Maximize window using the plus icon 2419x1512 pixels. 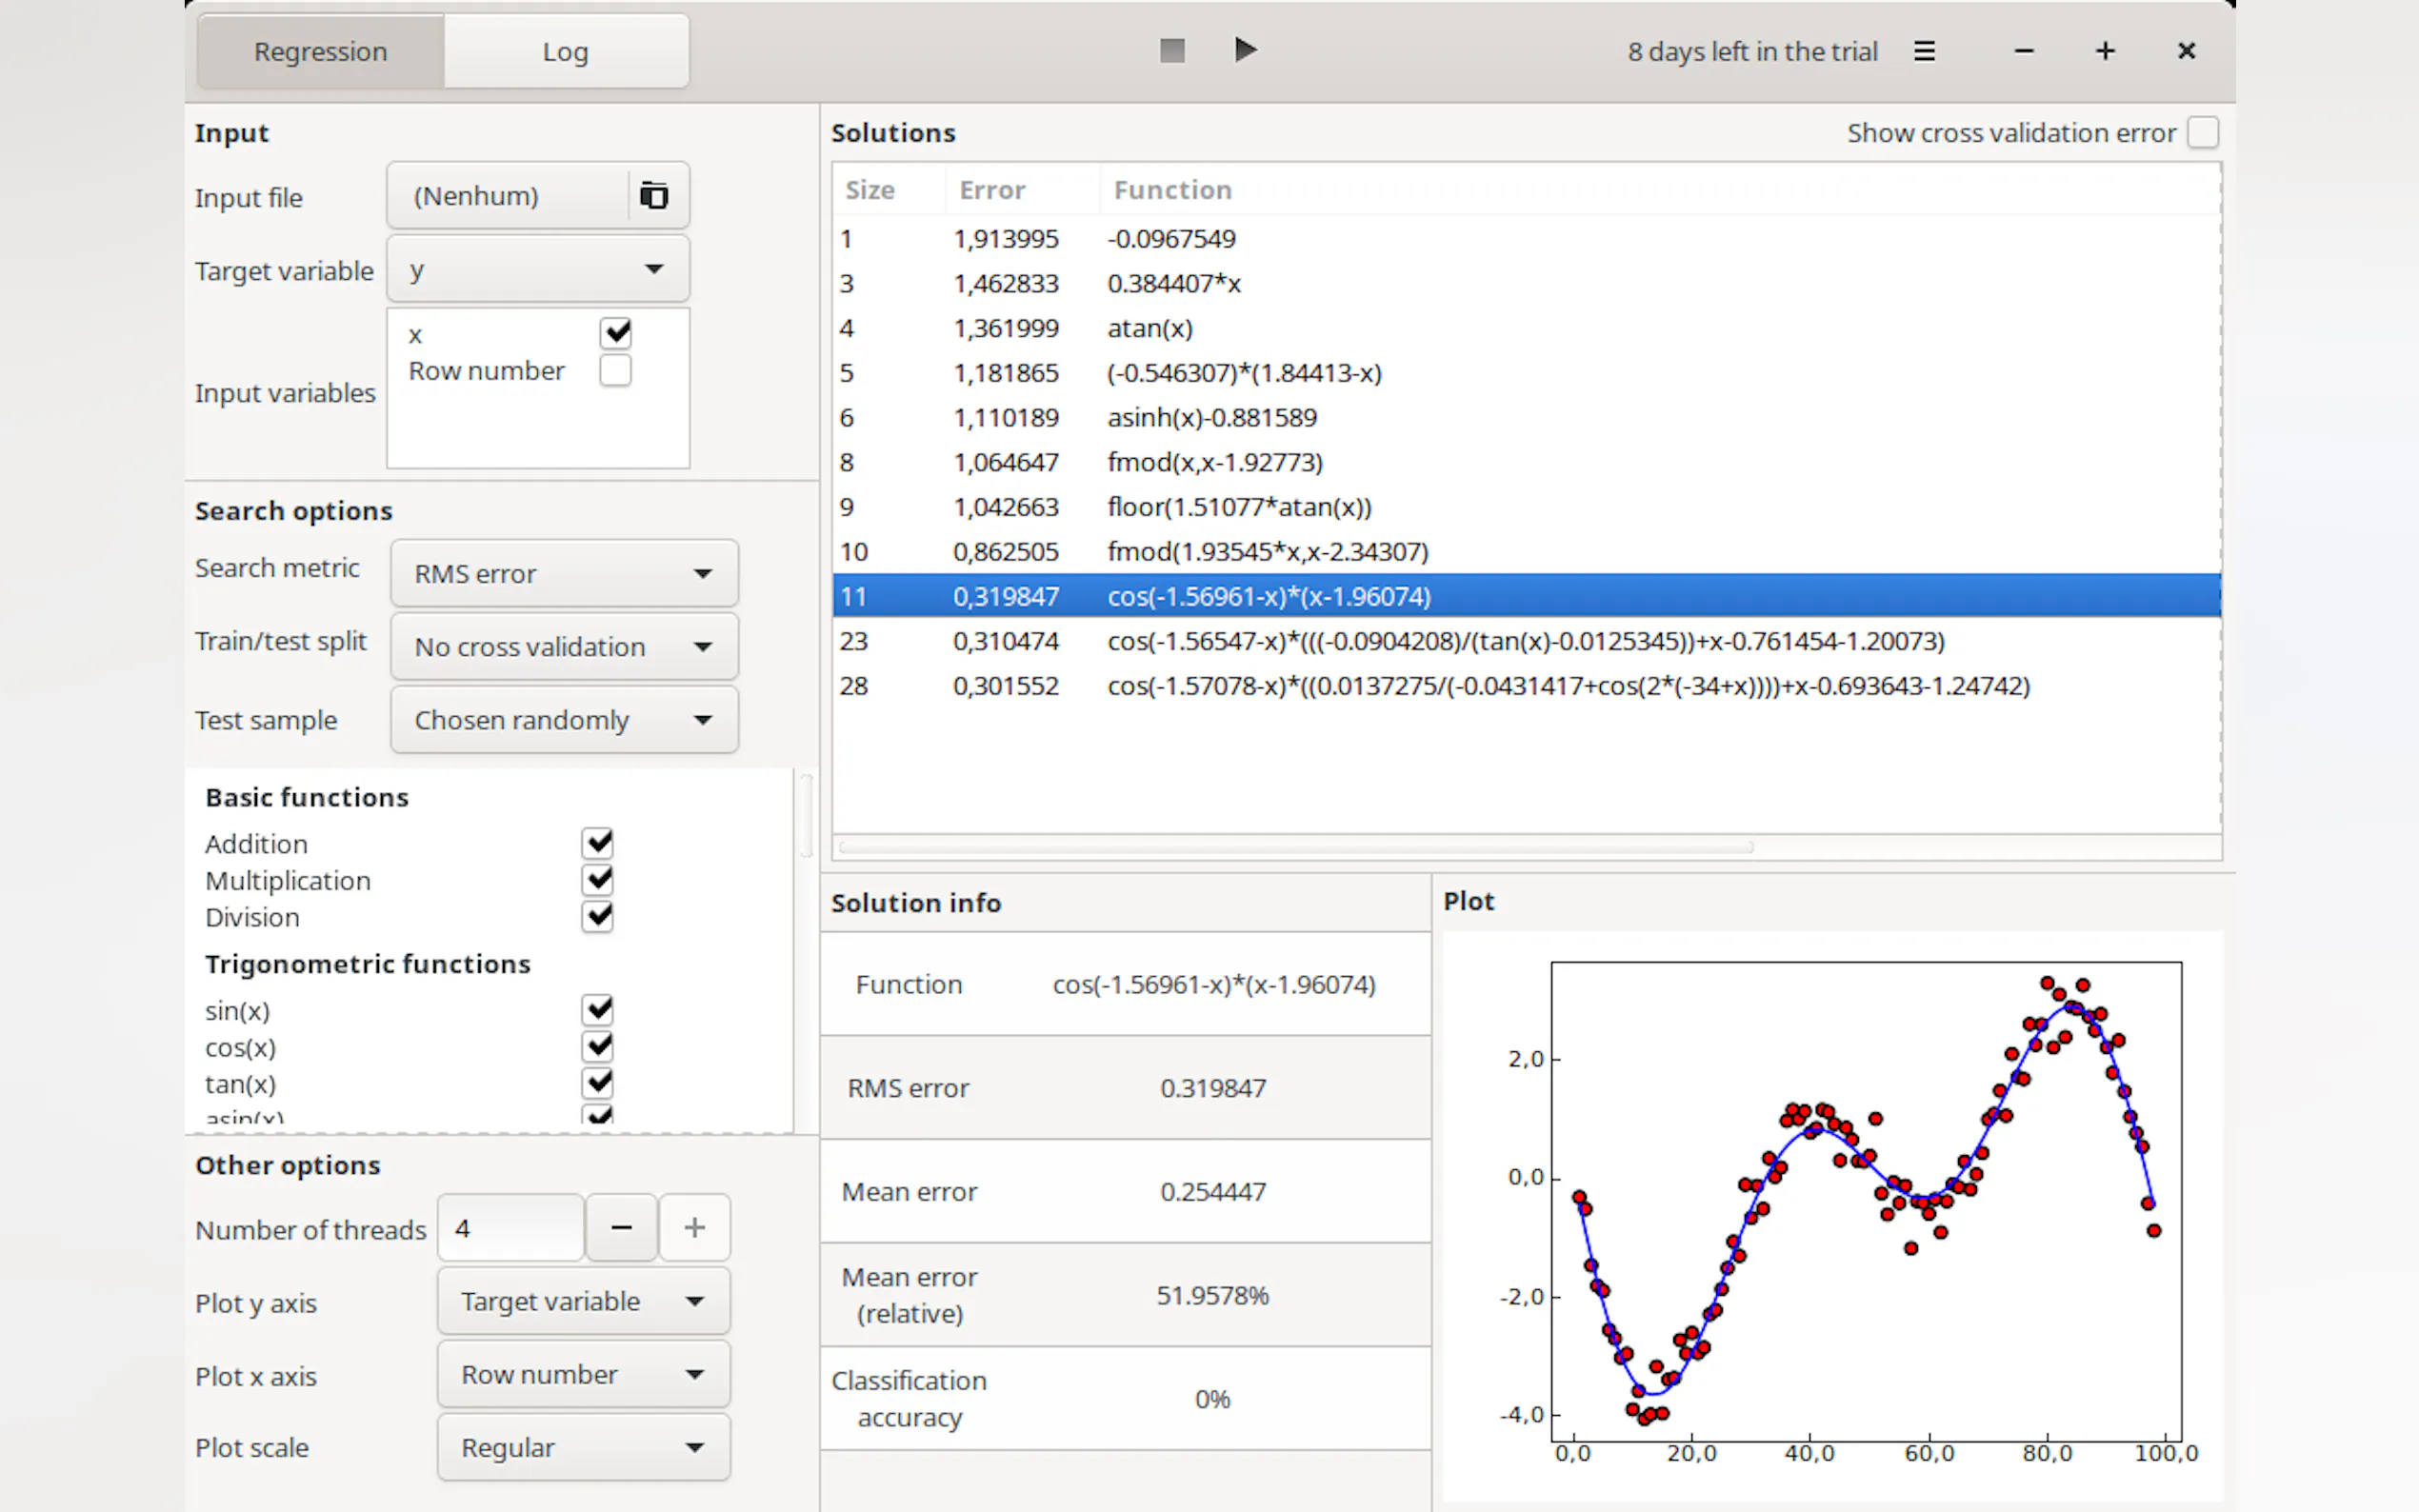click(2105, 51)
